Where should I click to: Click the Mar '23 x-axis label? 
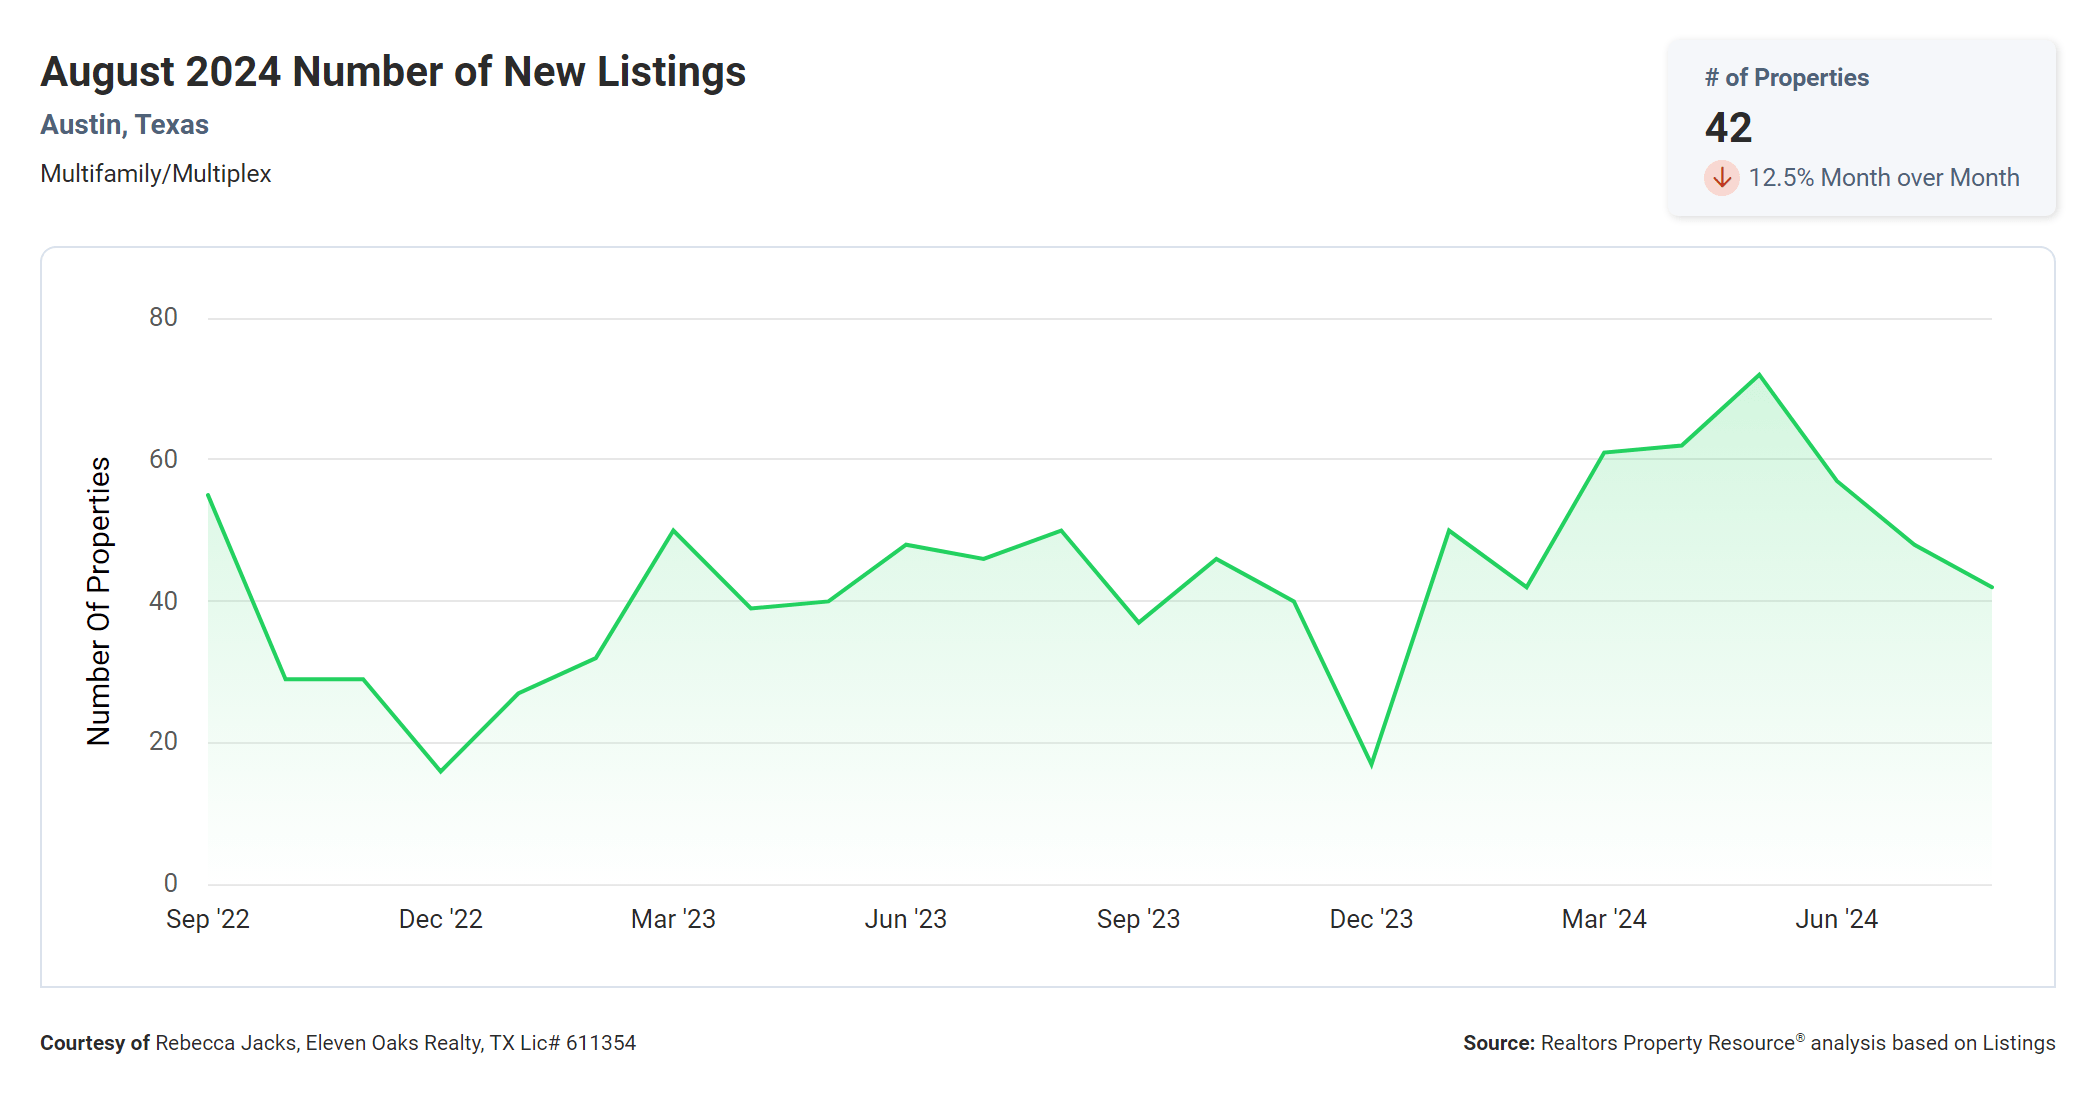tap(673, 919)
